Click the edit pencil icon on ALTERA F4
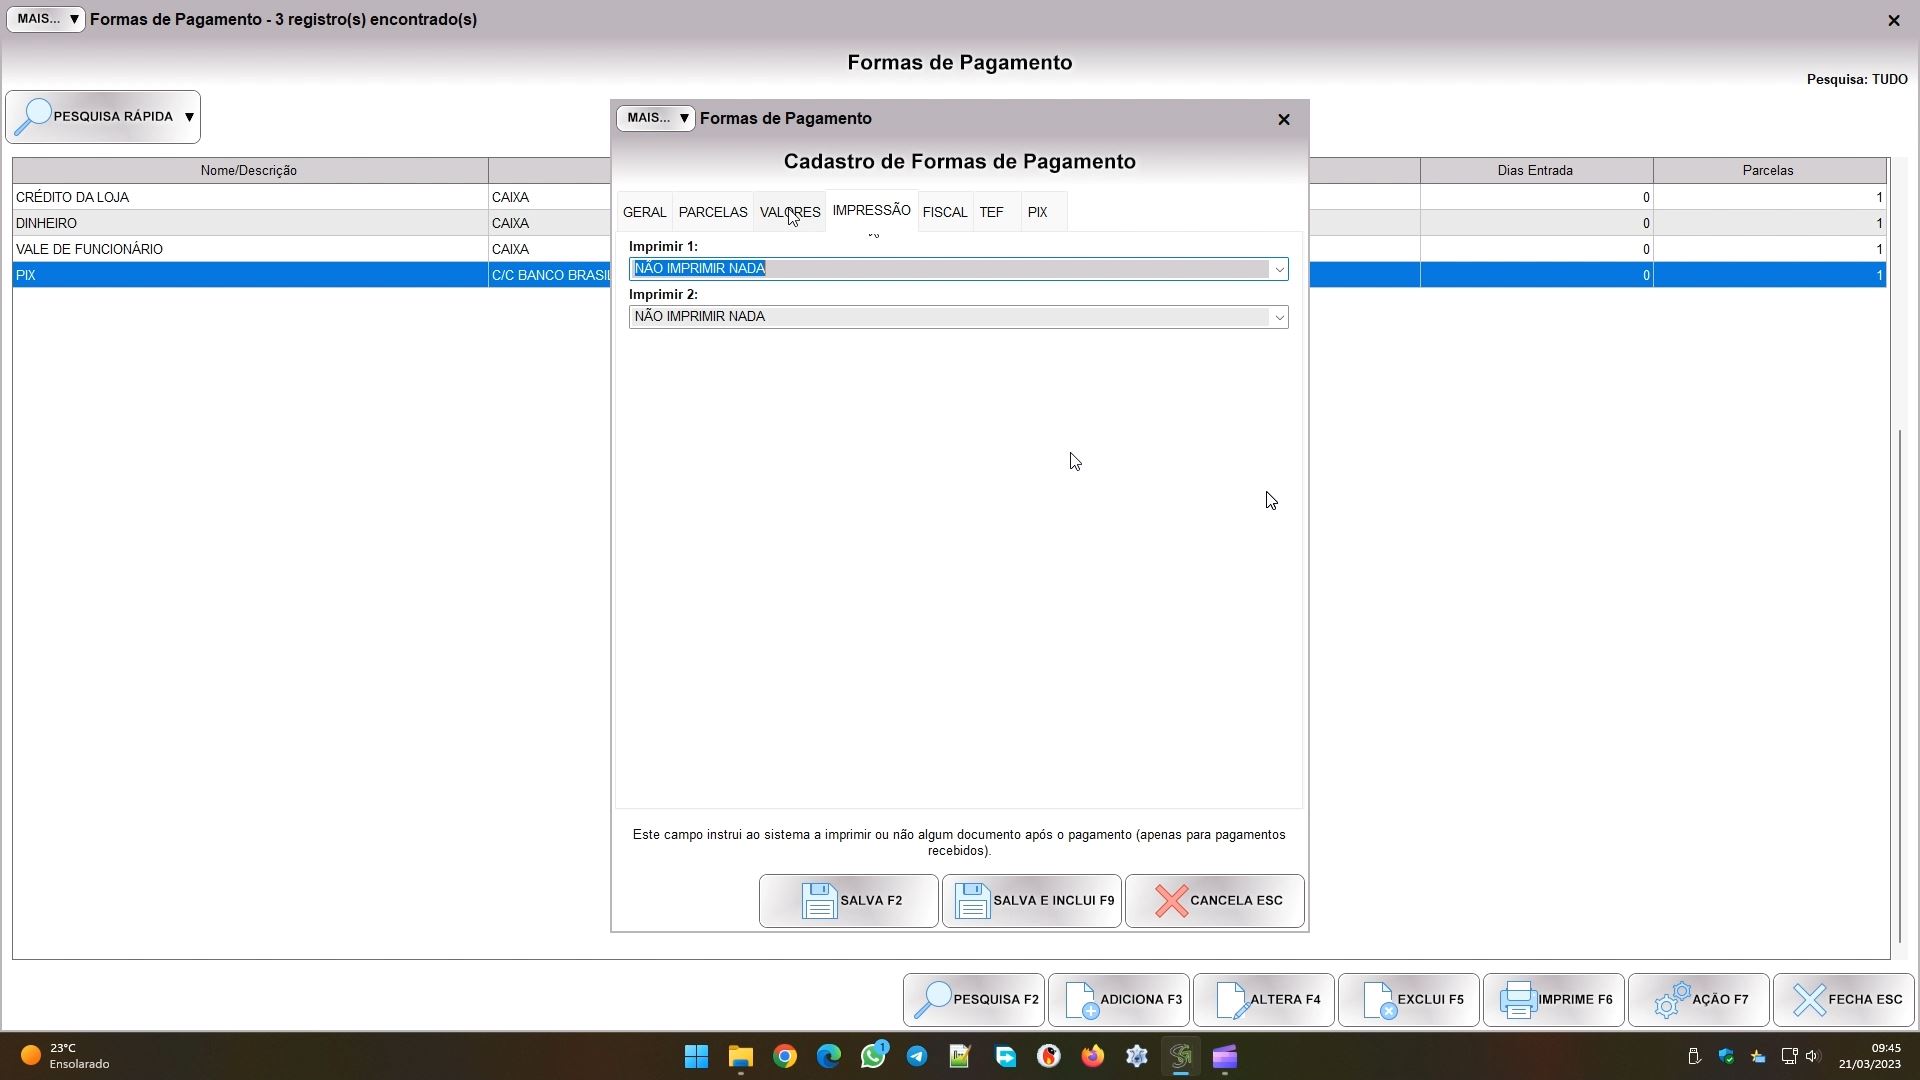 (x=1232, y=1000)
